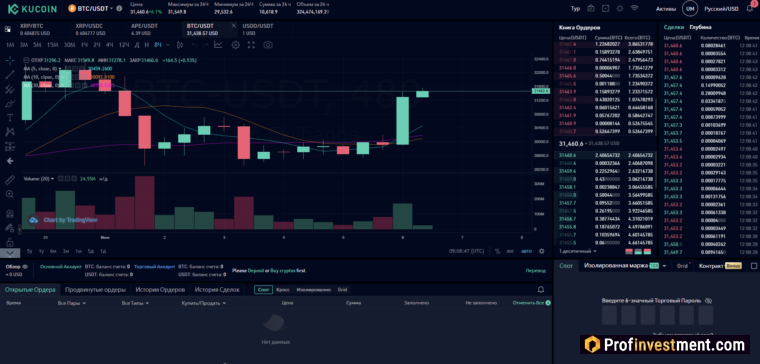This screenshot has height=364, width=760.
Task: Set chart date range to 5д
Action: point(91,251)
